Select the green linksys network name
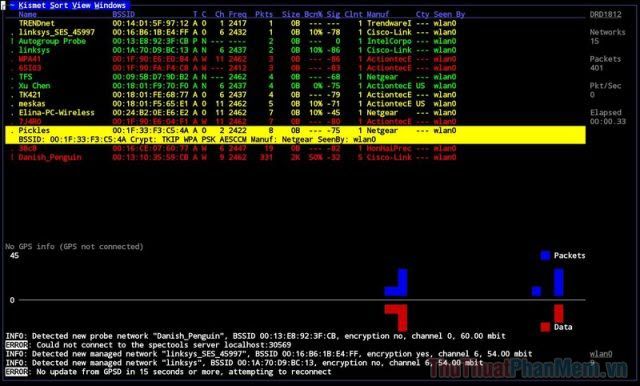Screen dimensions: 640x386 pos(34,50)
